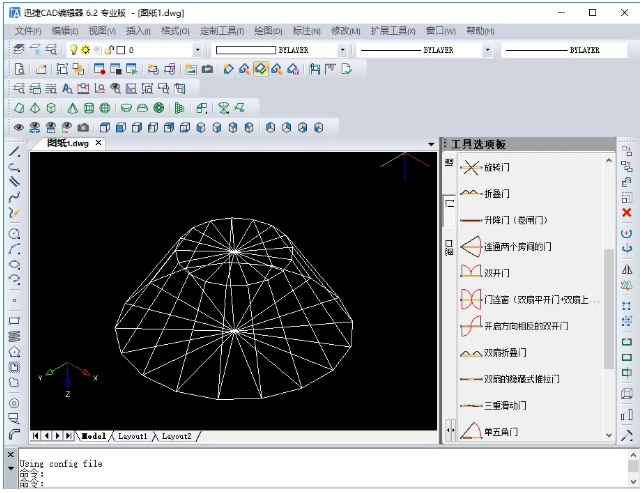Open the 视图(V) menu
643x493 pixels.
(x=102, y=31)
